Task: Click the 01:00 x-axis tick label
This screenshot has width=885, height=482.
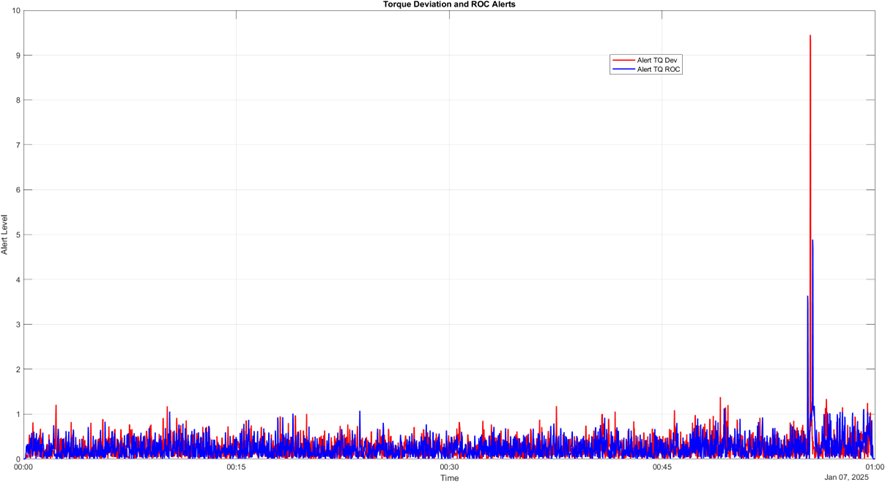Action: coord(874,467)
